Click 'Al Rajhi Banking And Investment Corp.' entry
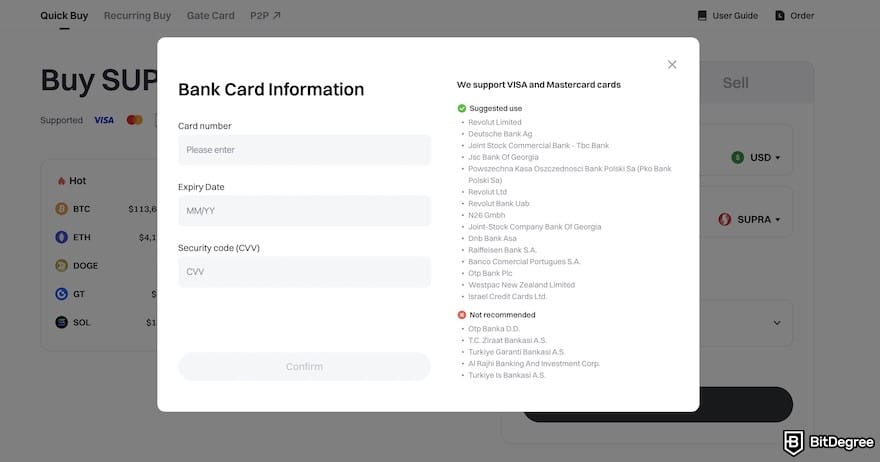 [534, 364]
